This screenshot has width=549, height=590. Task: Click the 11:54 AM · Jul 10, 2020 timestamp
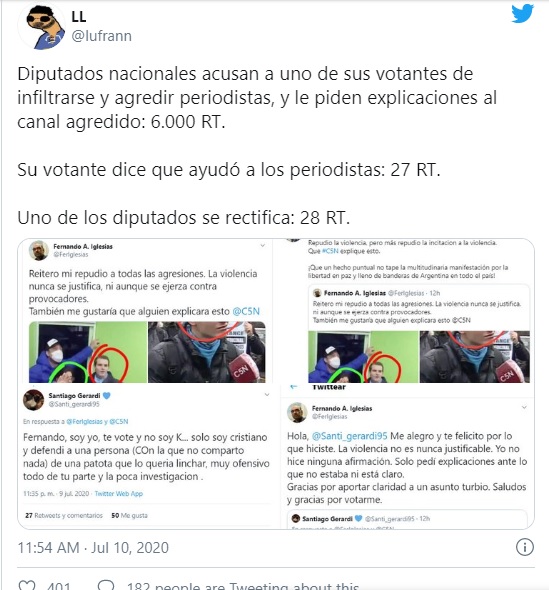(93, 548)
